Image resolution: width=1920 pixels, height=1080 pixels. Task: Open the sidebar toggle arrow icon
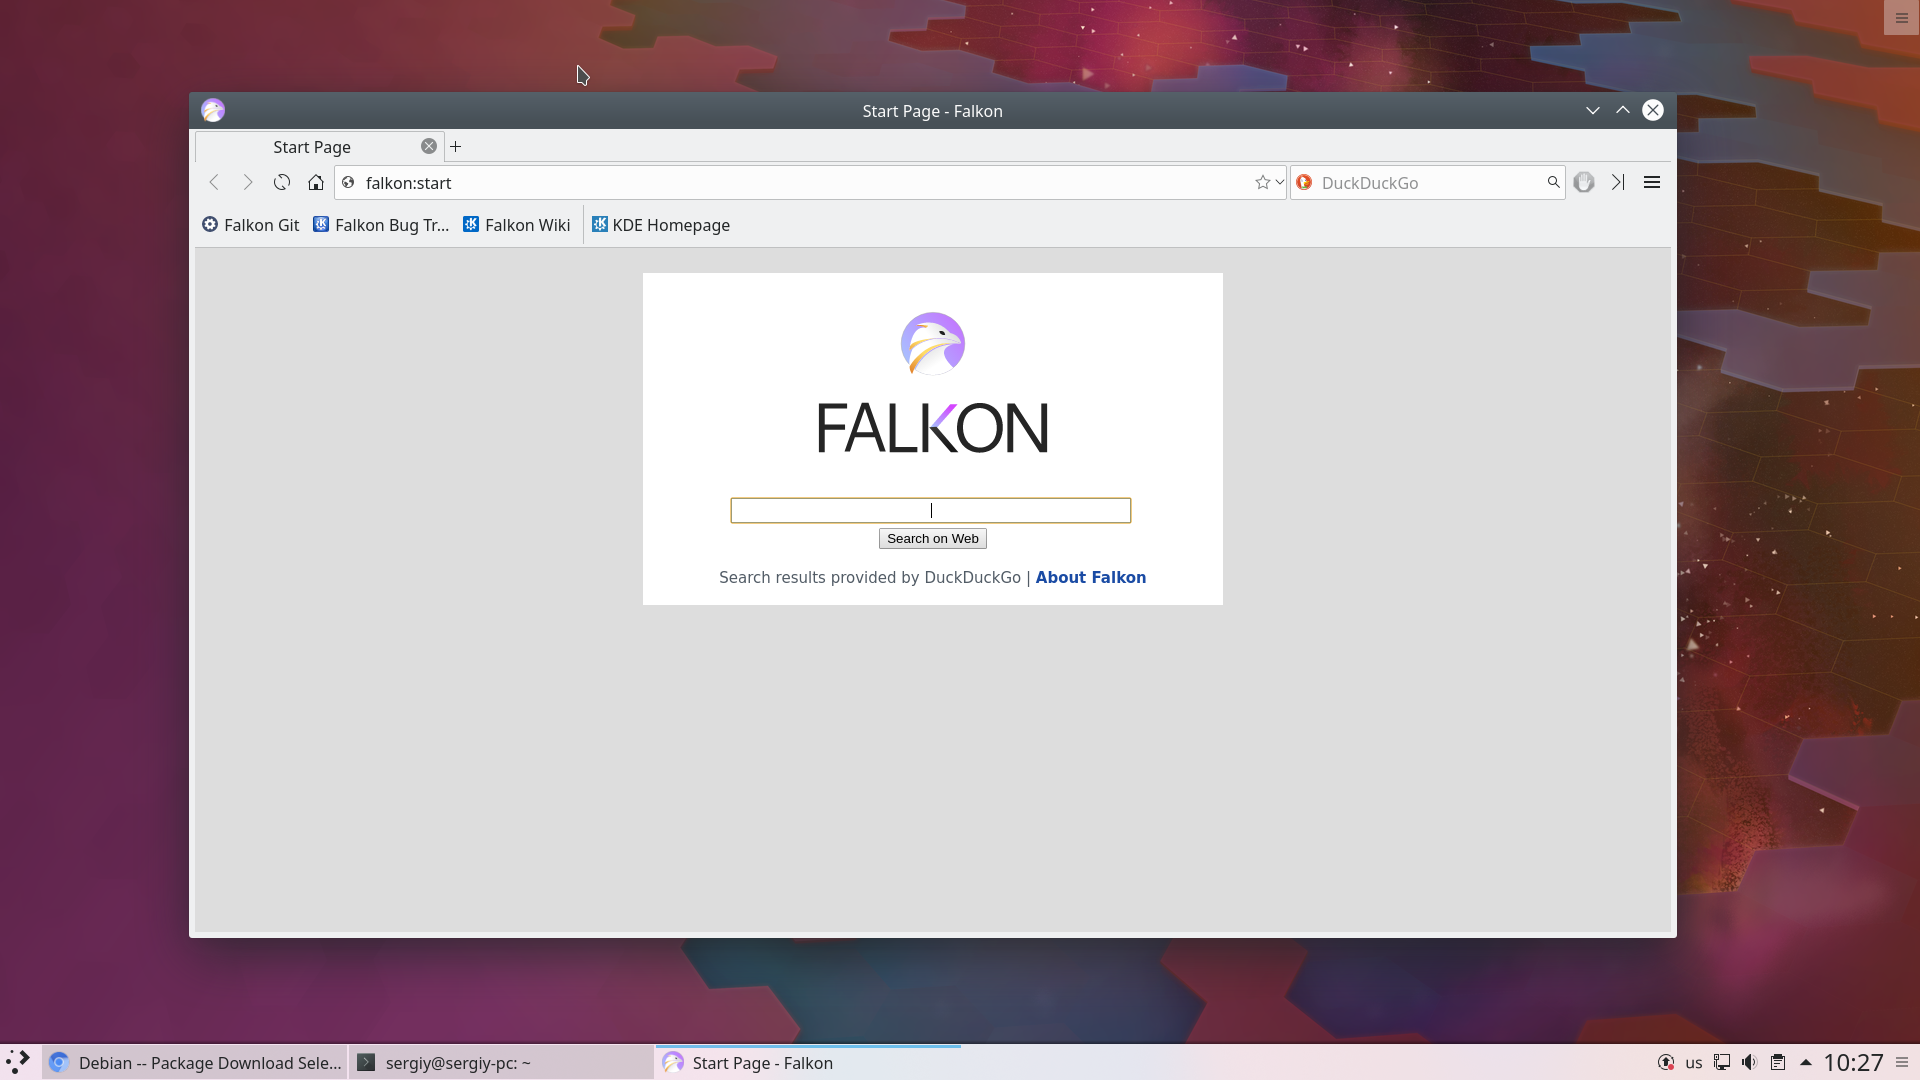click(x=1618, y=182)
